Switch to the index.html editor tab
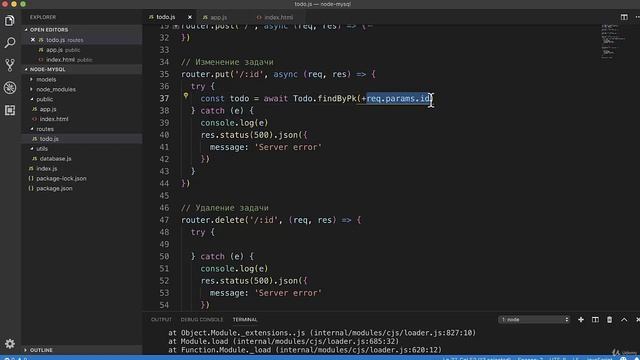The height and width of the screenshot is (360, 640). [x=278, y=17]
